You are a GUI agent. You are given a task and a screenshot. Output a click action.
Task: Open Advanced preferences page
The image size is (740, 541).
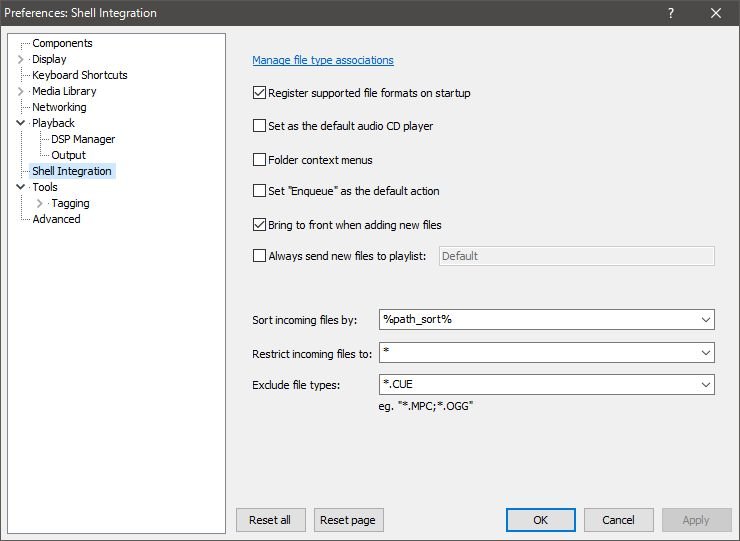click(x=56, y=219)
